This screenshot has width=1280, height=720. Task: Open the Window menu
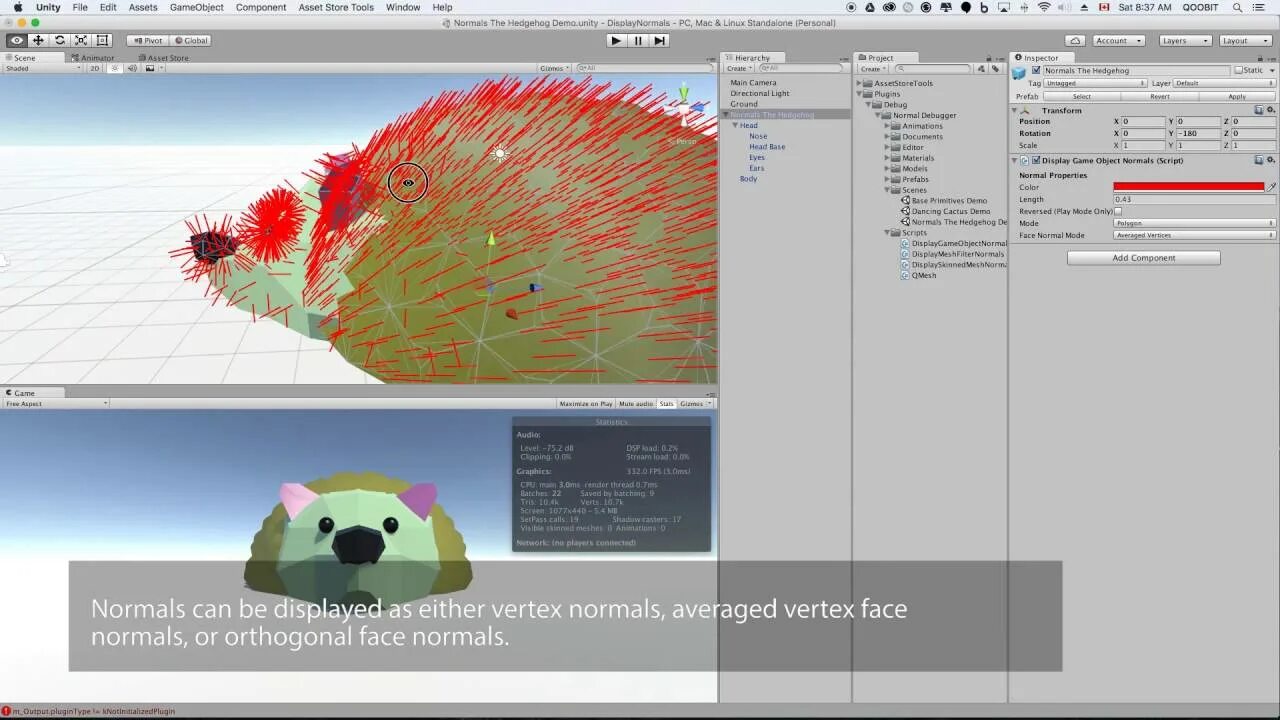click(403, 7)
